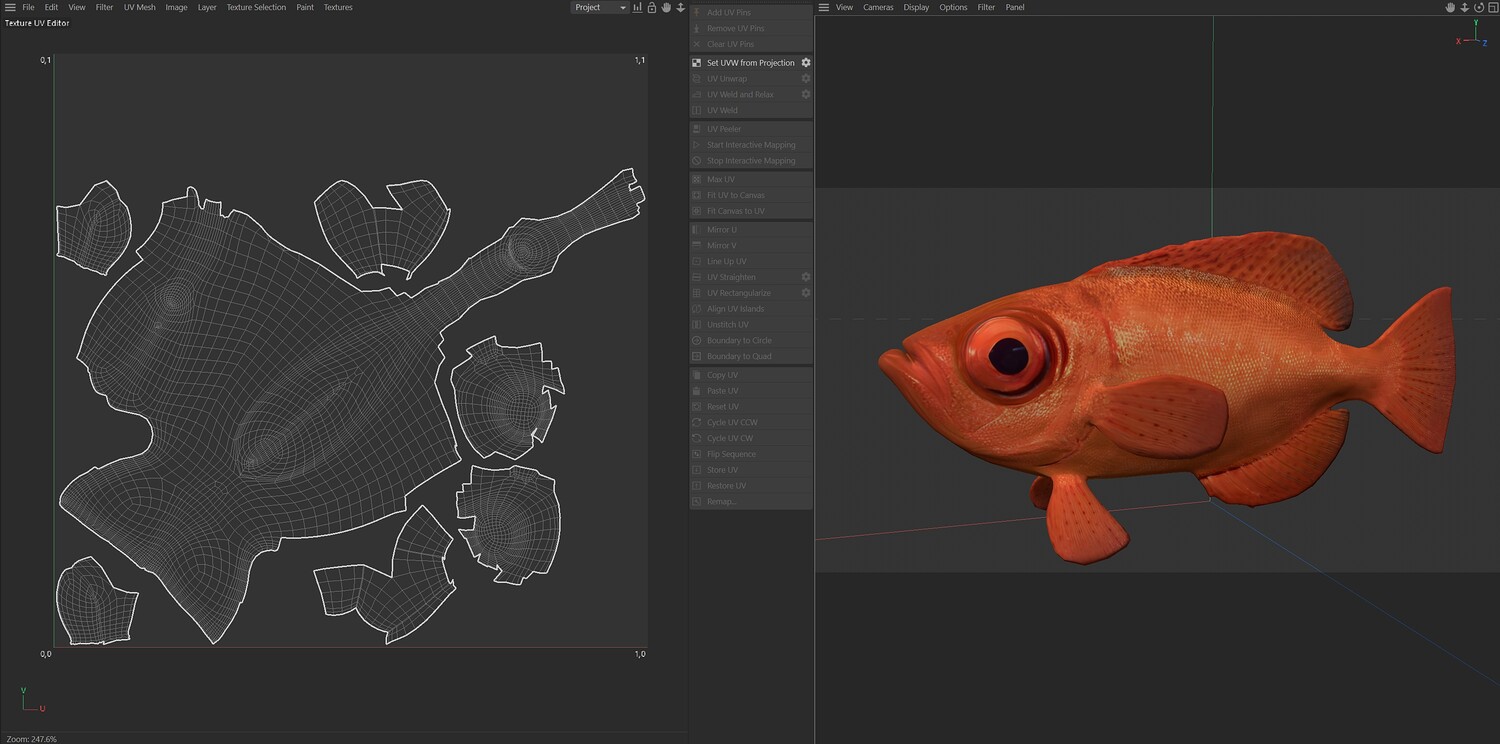Viewport: 1500px width, 744px height.
Task: Click the Restore UV command
Action: [x=751, y=486]
